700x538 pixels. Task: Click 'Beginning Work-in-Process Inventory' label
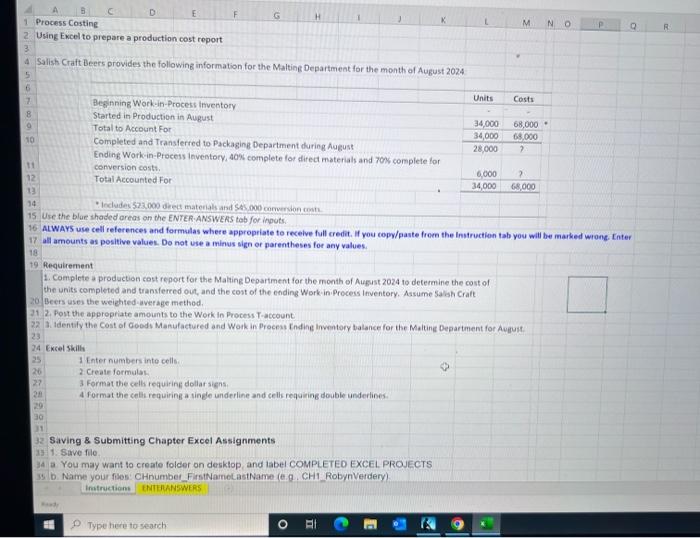[x=164, y=104]
